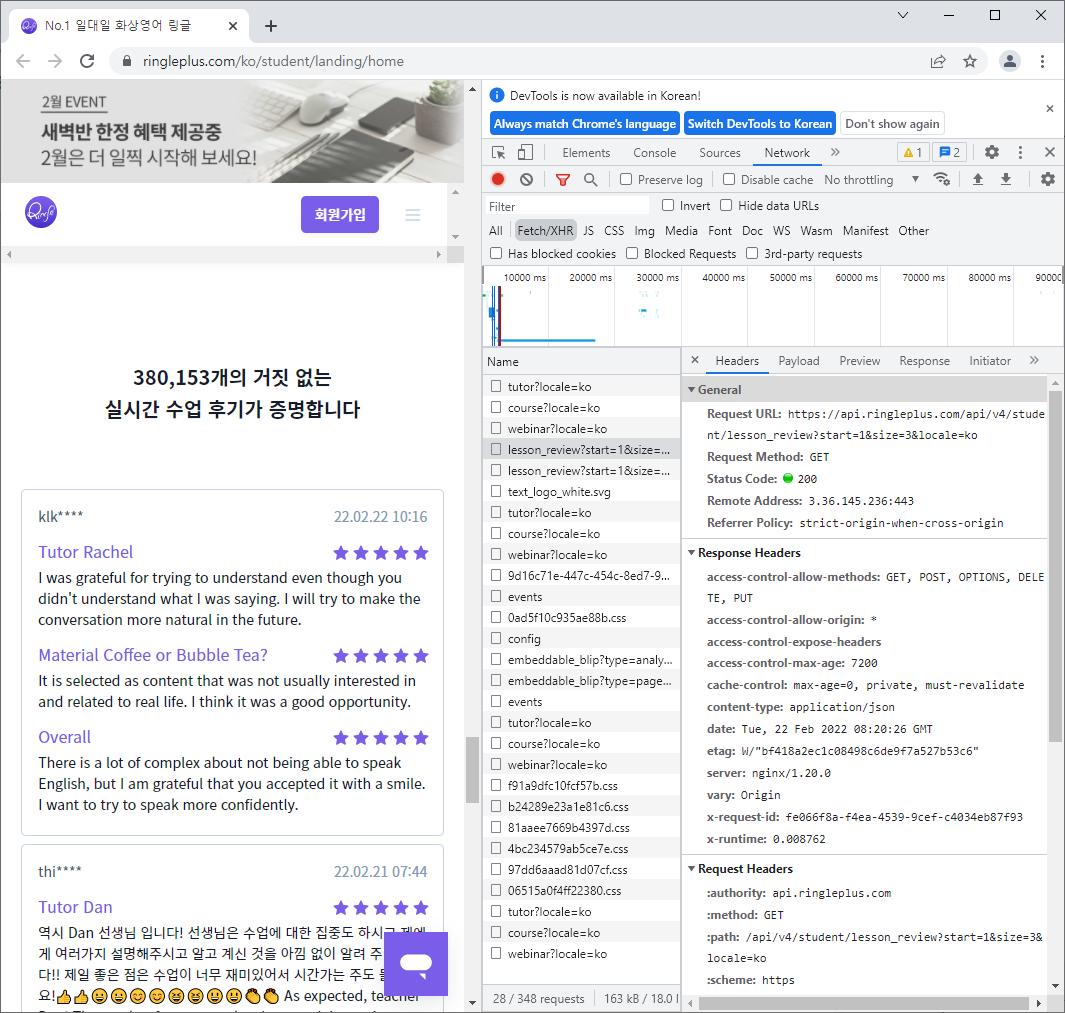
Task: Import HAR file upload icon
Action: pos(978,179)
